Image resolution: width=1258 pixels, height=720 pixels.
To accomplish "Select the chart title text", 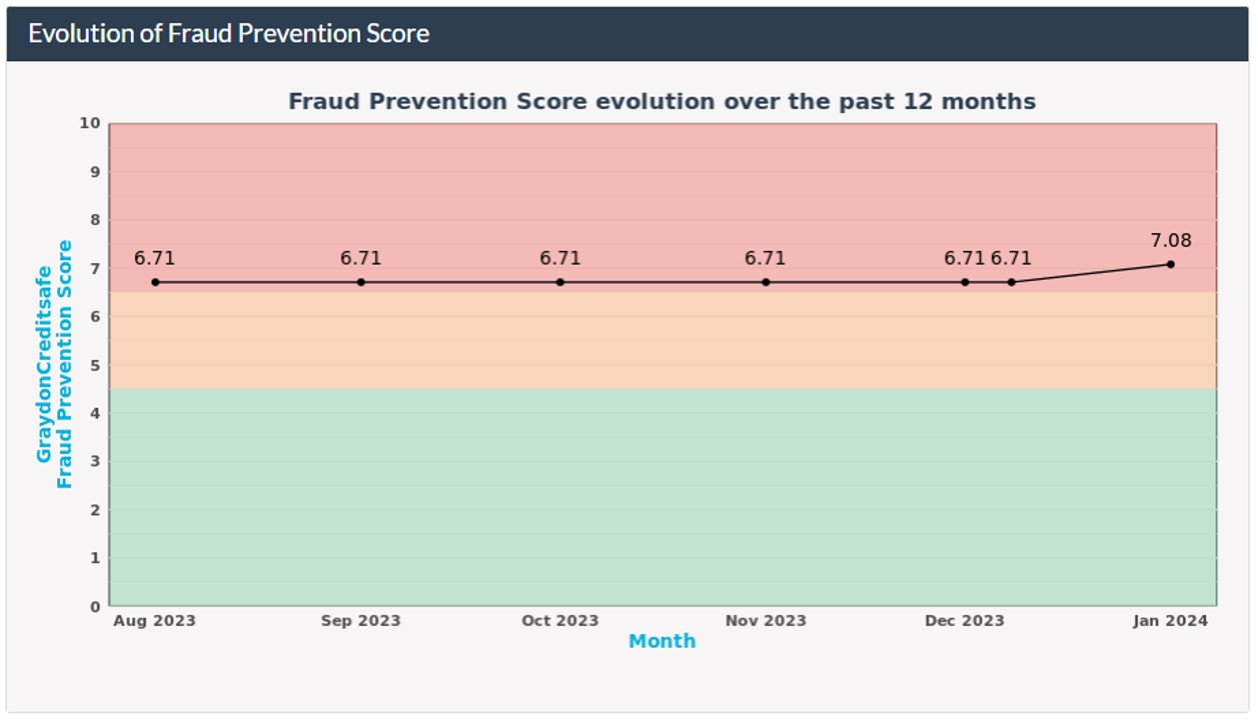I will coord(663,101).
